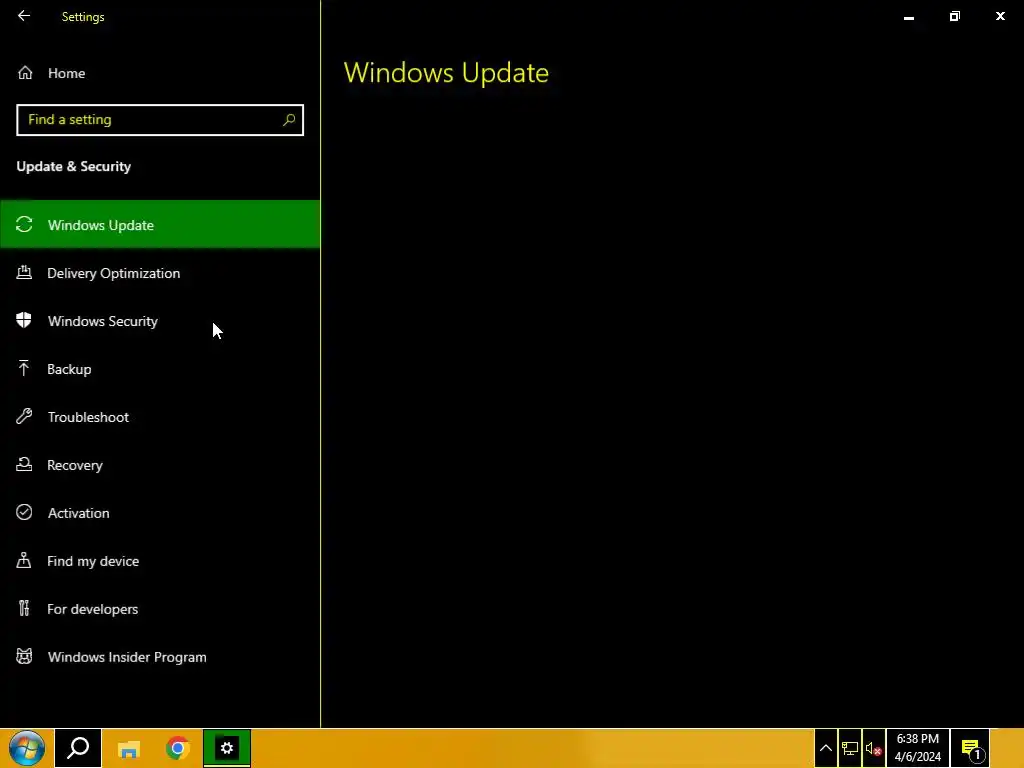Click the magnifier icon in search box
This screenshot has height=768, width=1024.
coord(289,120)
